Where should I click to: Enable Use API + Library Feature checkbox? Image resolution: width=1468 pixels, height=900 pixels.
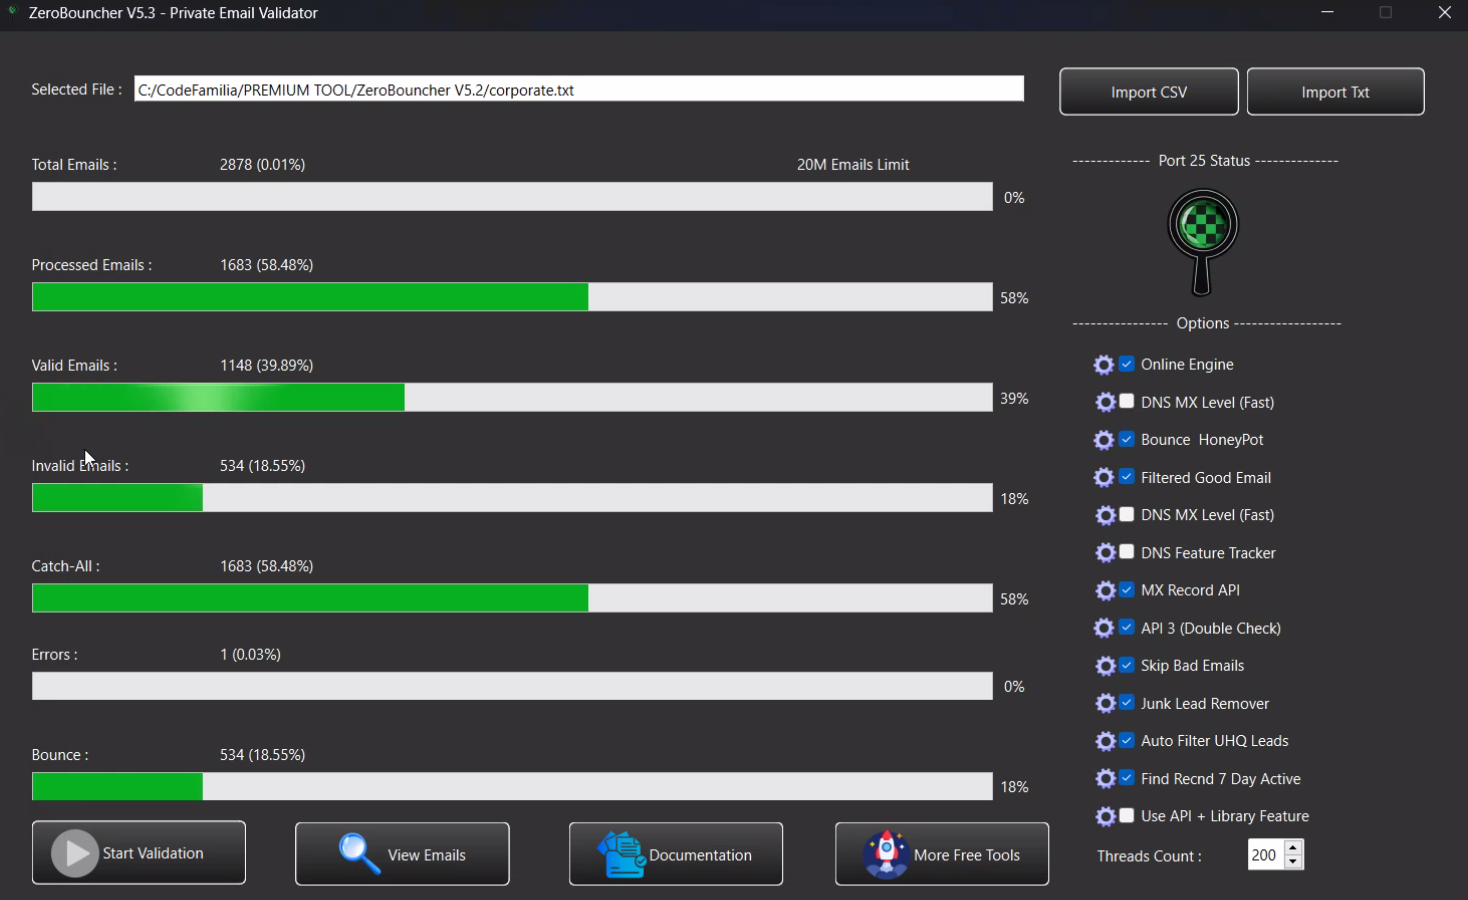tap(1127, 816)
